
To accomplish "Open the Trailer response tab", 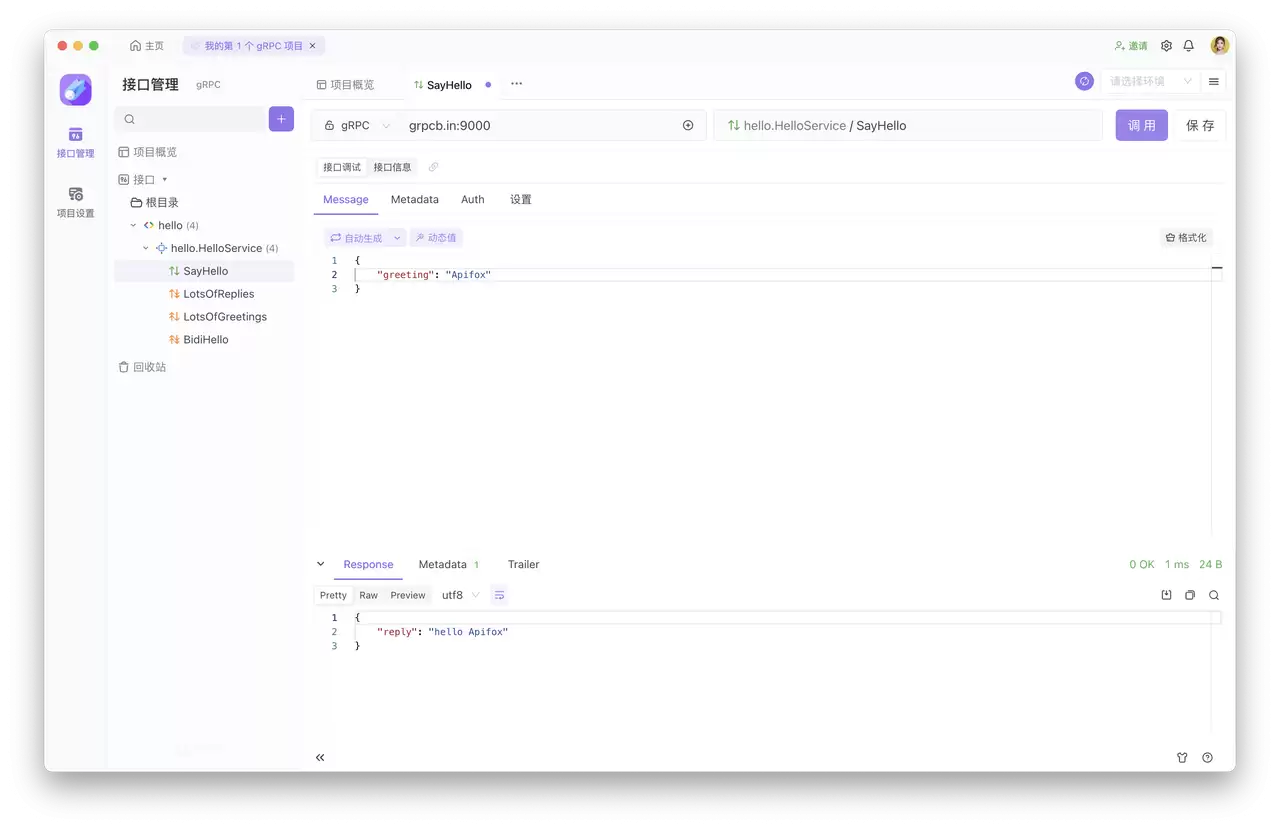I will pos(523,564).
